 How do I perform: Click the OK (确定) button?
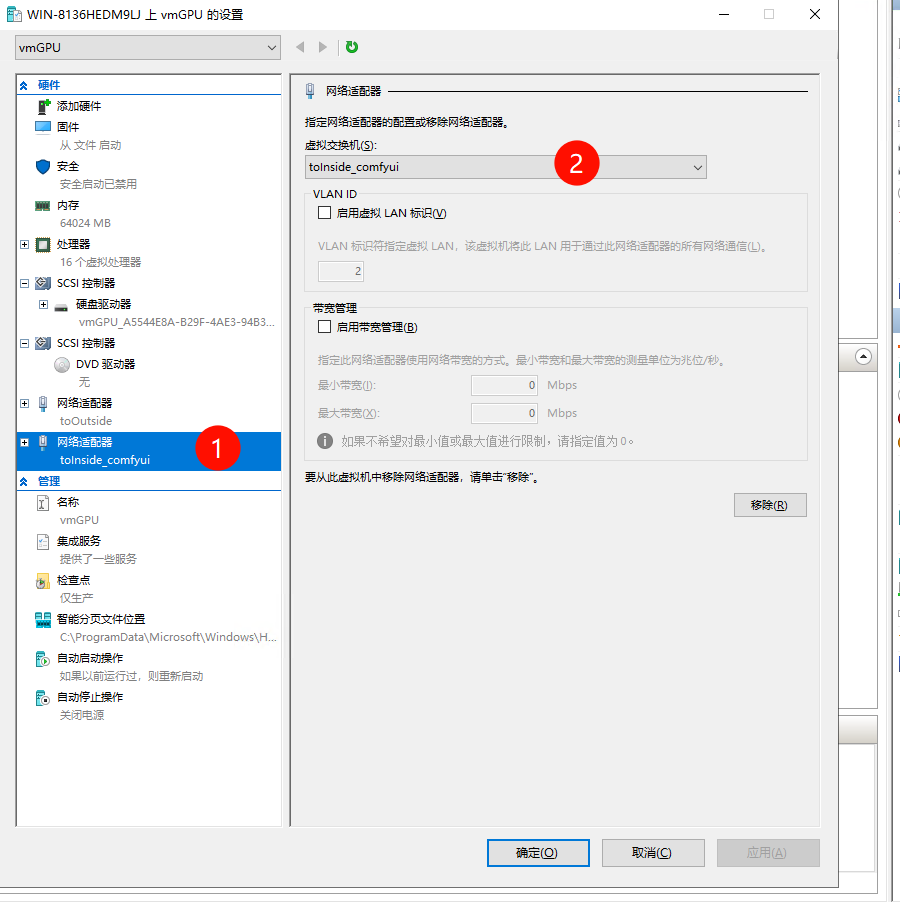point(537,853)
